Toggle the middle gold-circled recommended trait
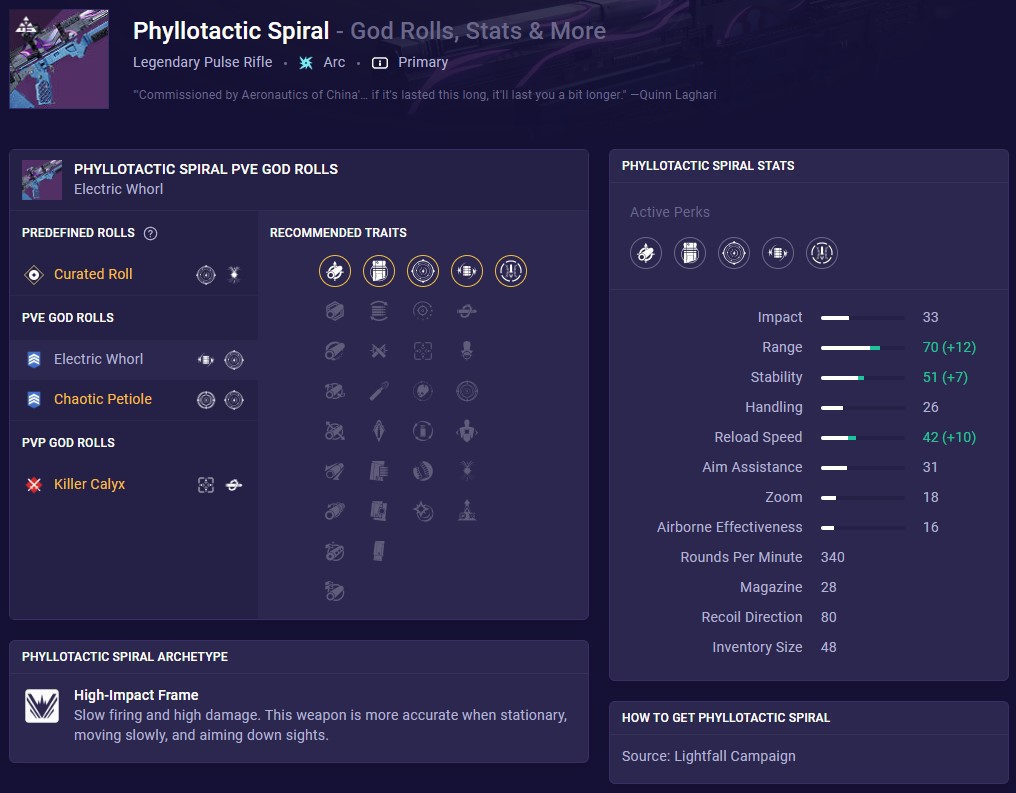The height and width of the screenshot is (793, 1016). (423, 271)
